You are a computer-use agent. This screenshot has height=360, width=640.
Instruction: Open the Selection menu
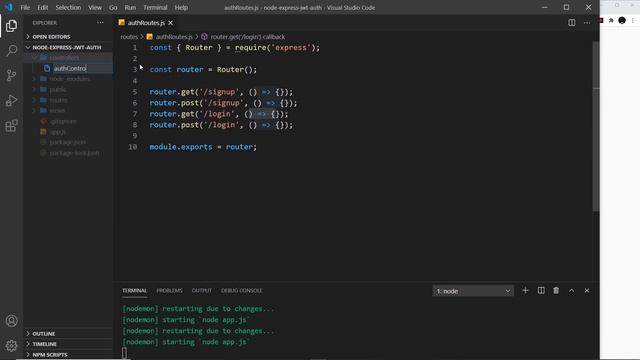pyautogui.click(x=68, y=7)
